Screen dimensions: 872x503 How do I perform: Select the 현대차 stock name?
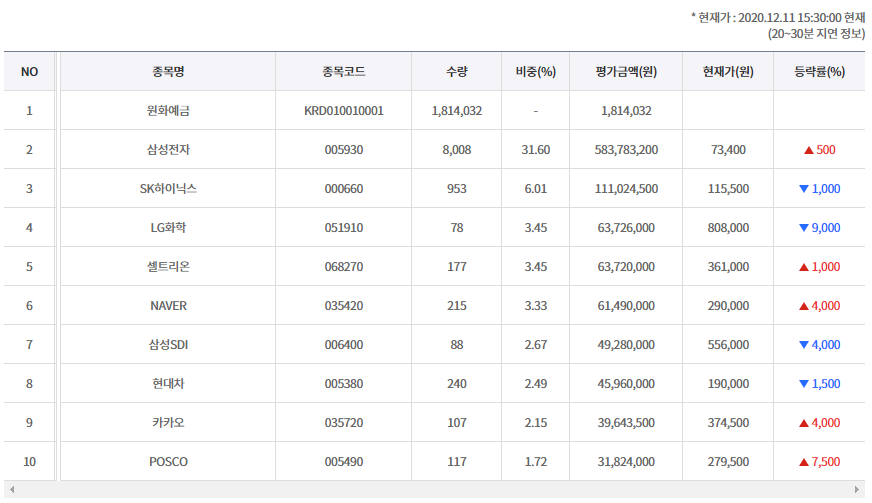click(168, 383)
